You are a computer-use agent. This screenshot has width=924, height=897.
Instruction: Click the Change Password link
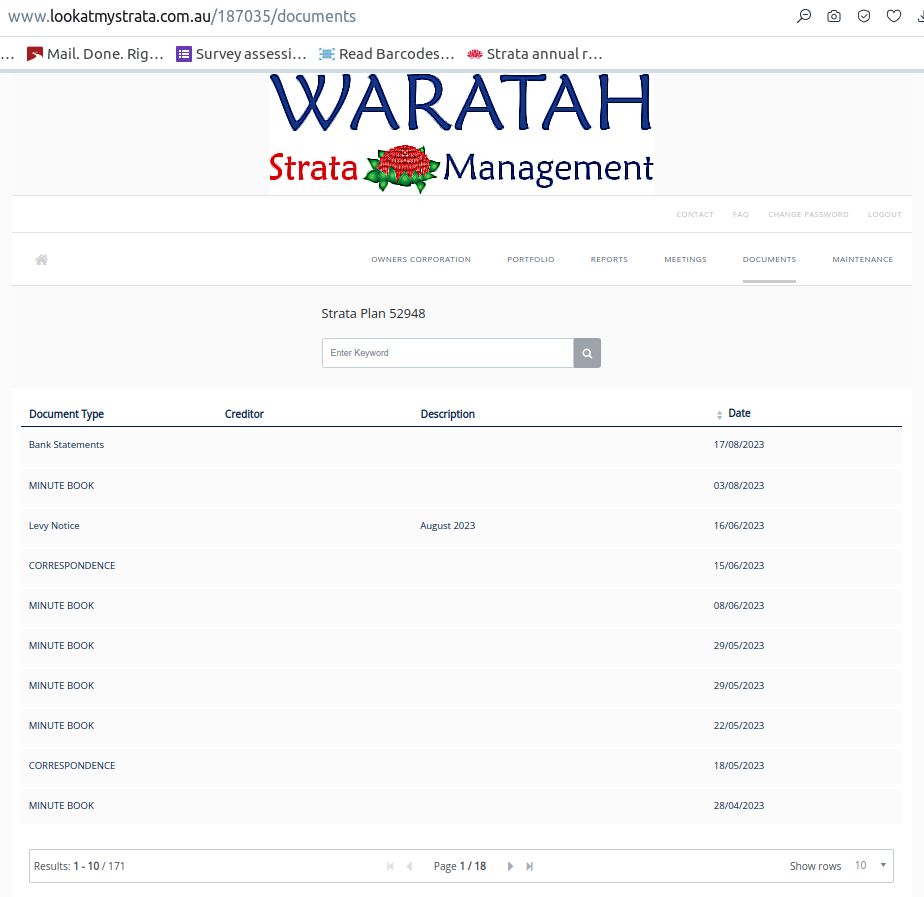(x=808, y=215)
